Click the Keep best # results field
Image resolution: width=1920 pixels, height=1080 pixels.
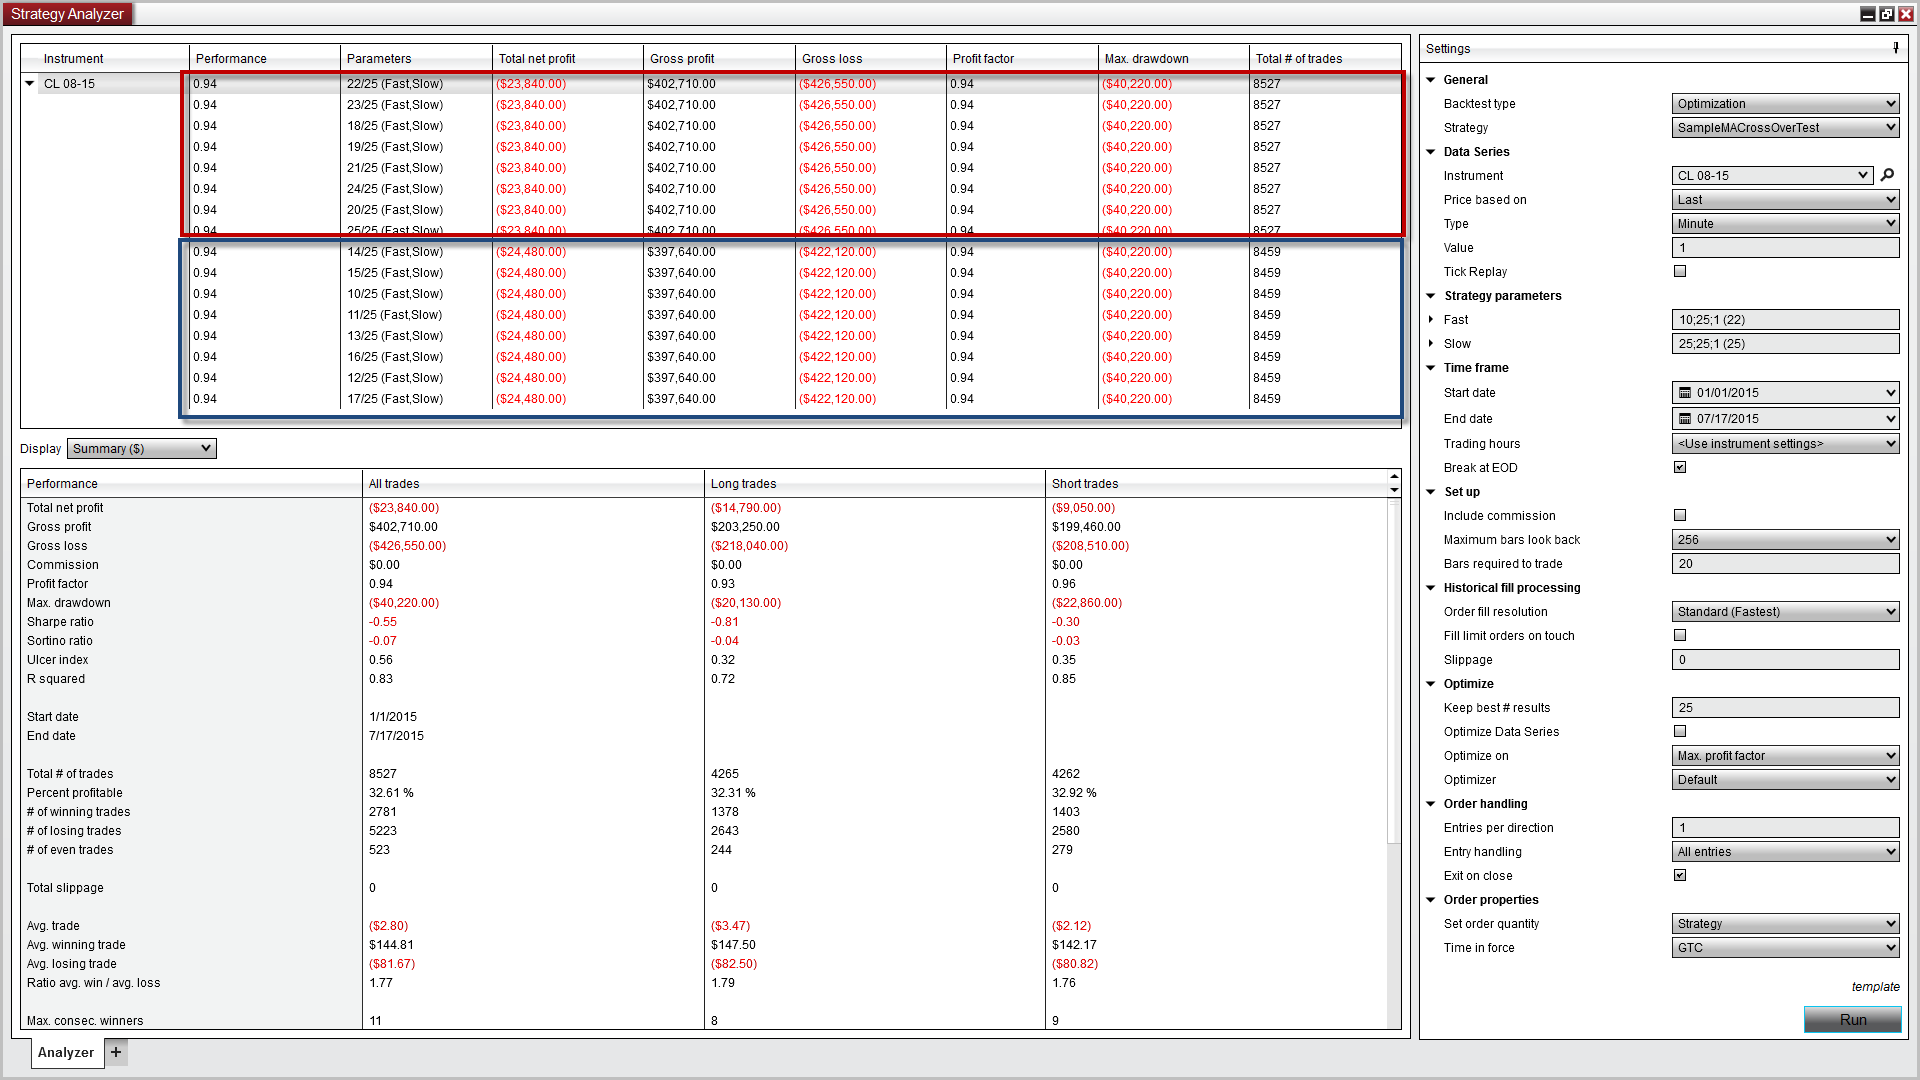1785,708
